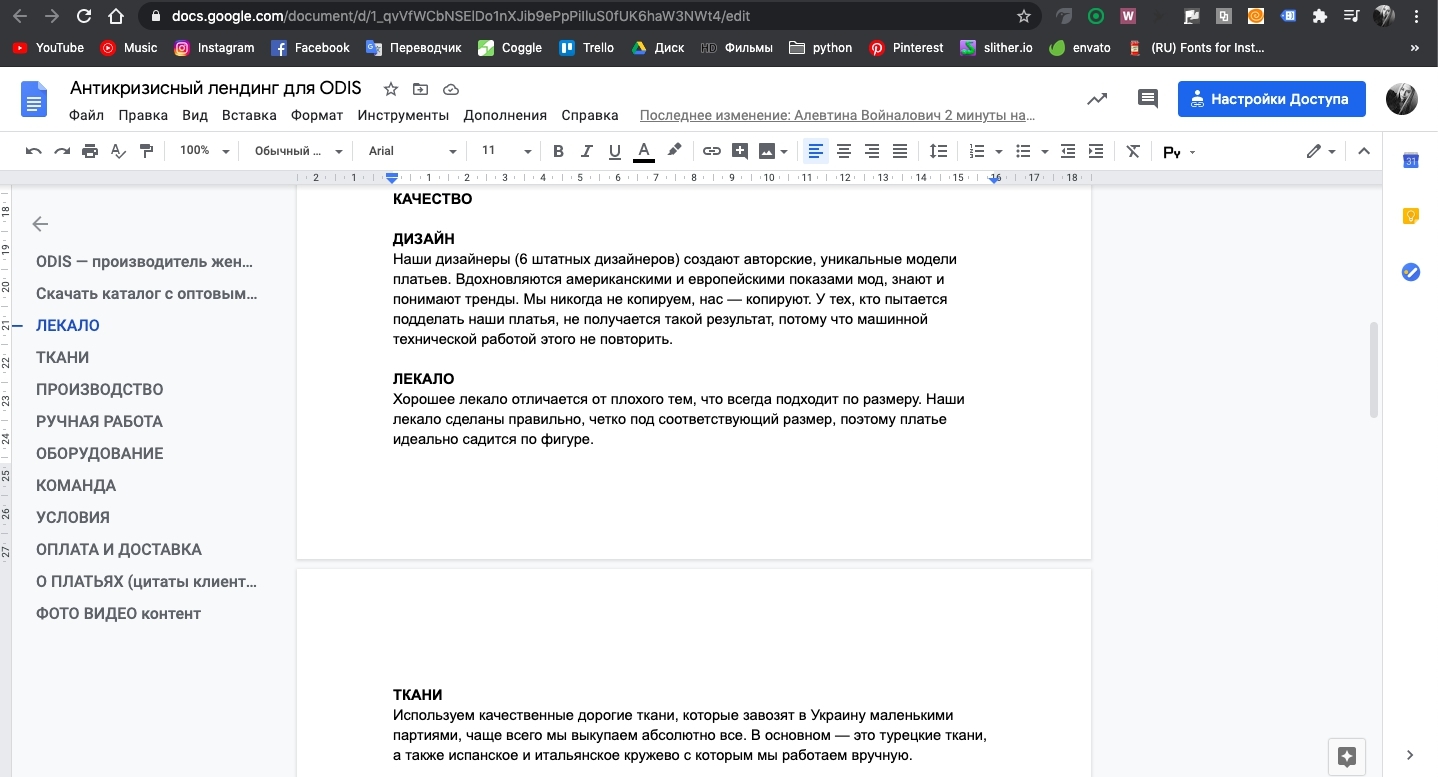Toggle italic formatting
Image resolution: width=1438 pixels, height=777 pixels.
587,151
